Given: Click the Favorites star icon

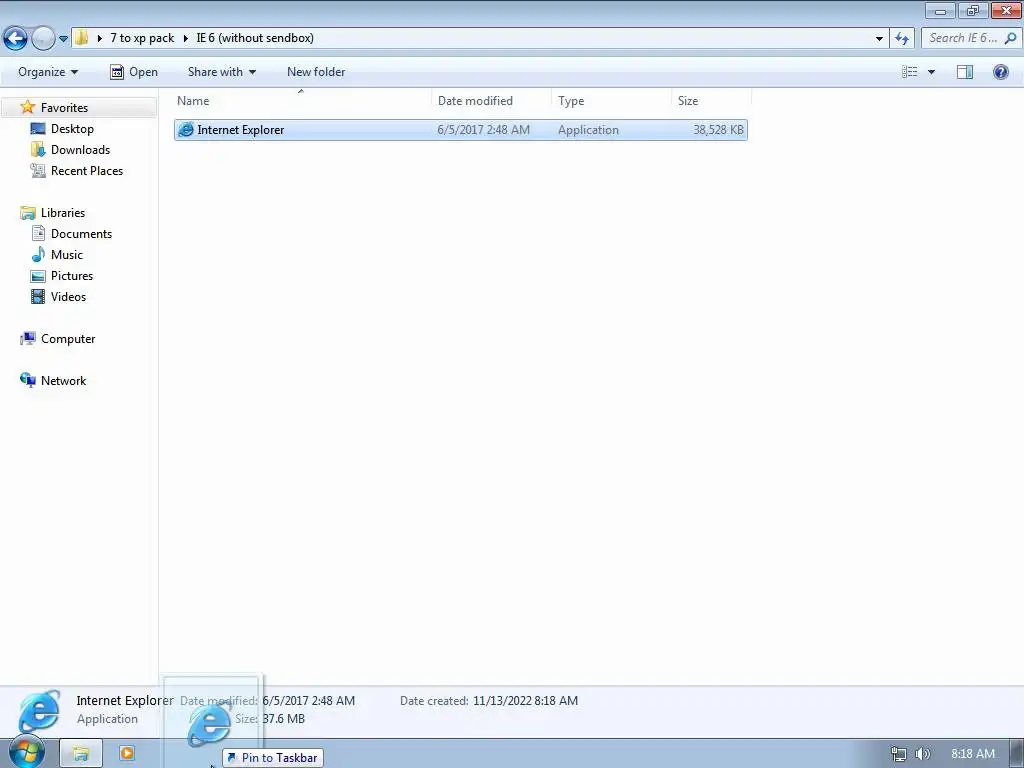Looking at the screenshot, I should pyautogui.click(x=27, y=107).
